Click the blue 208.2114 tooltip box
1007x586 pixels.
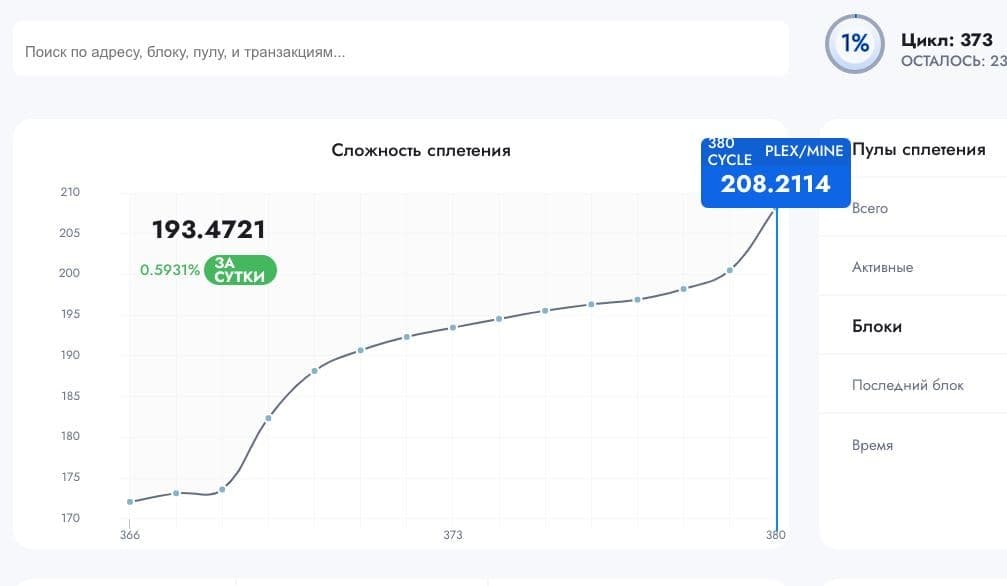pyautogui.click(x=775, y=173)
